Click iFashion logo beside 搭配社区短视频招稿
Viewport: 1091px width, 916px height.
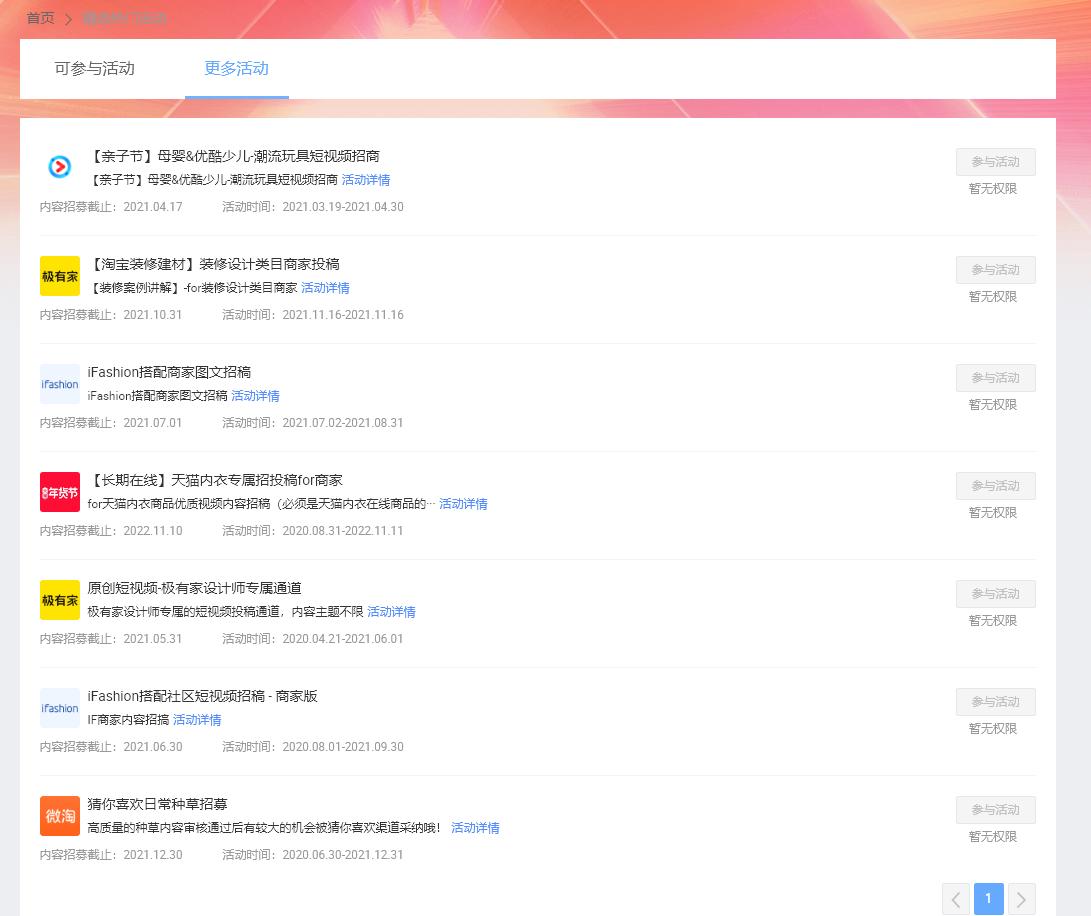point(60,707)
